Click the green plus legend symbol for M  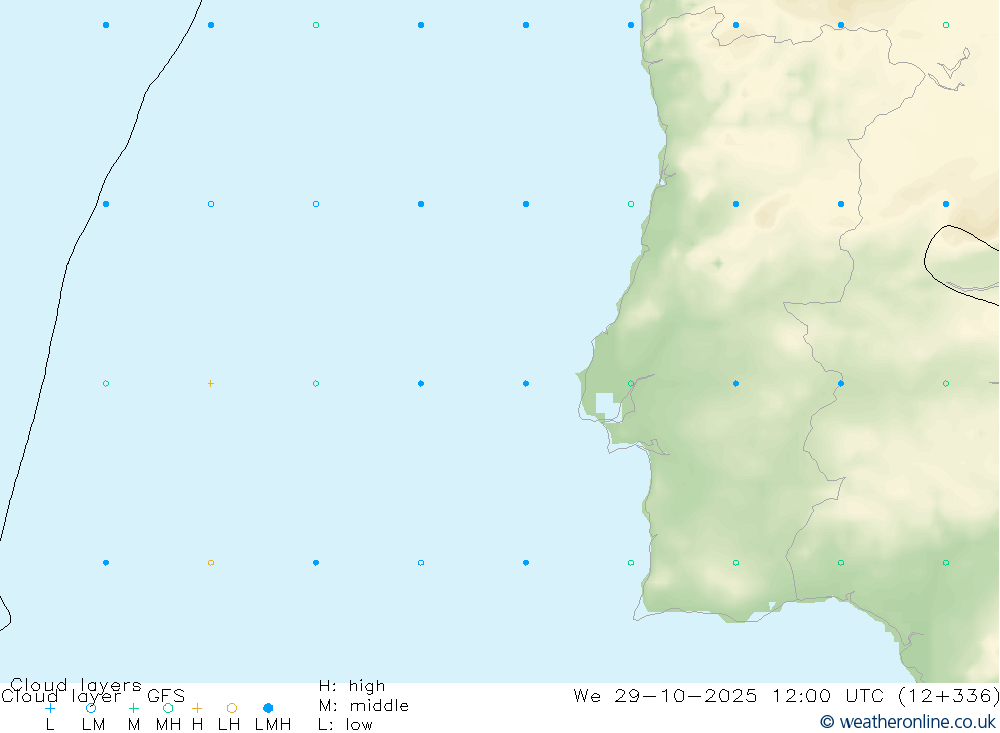click(x=133, y=708)
